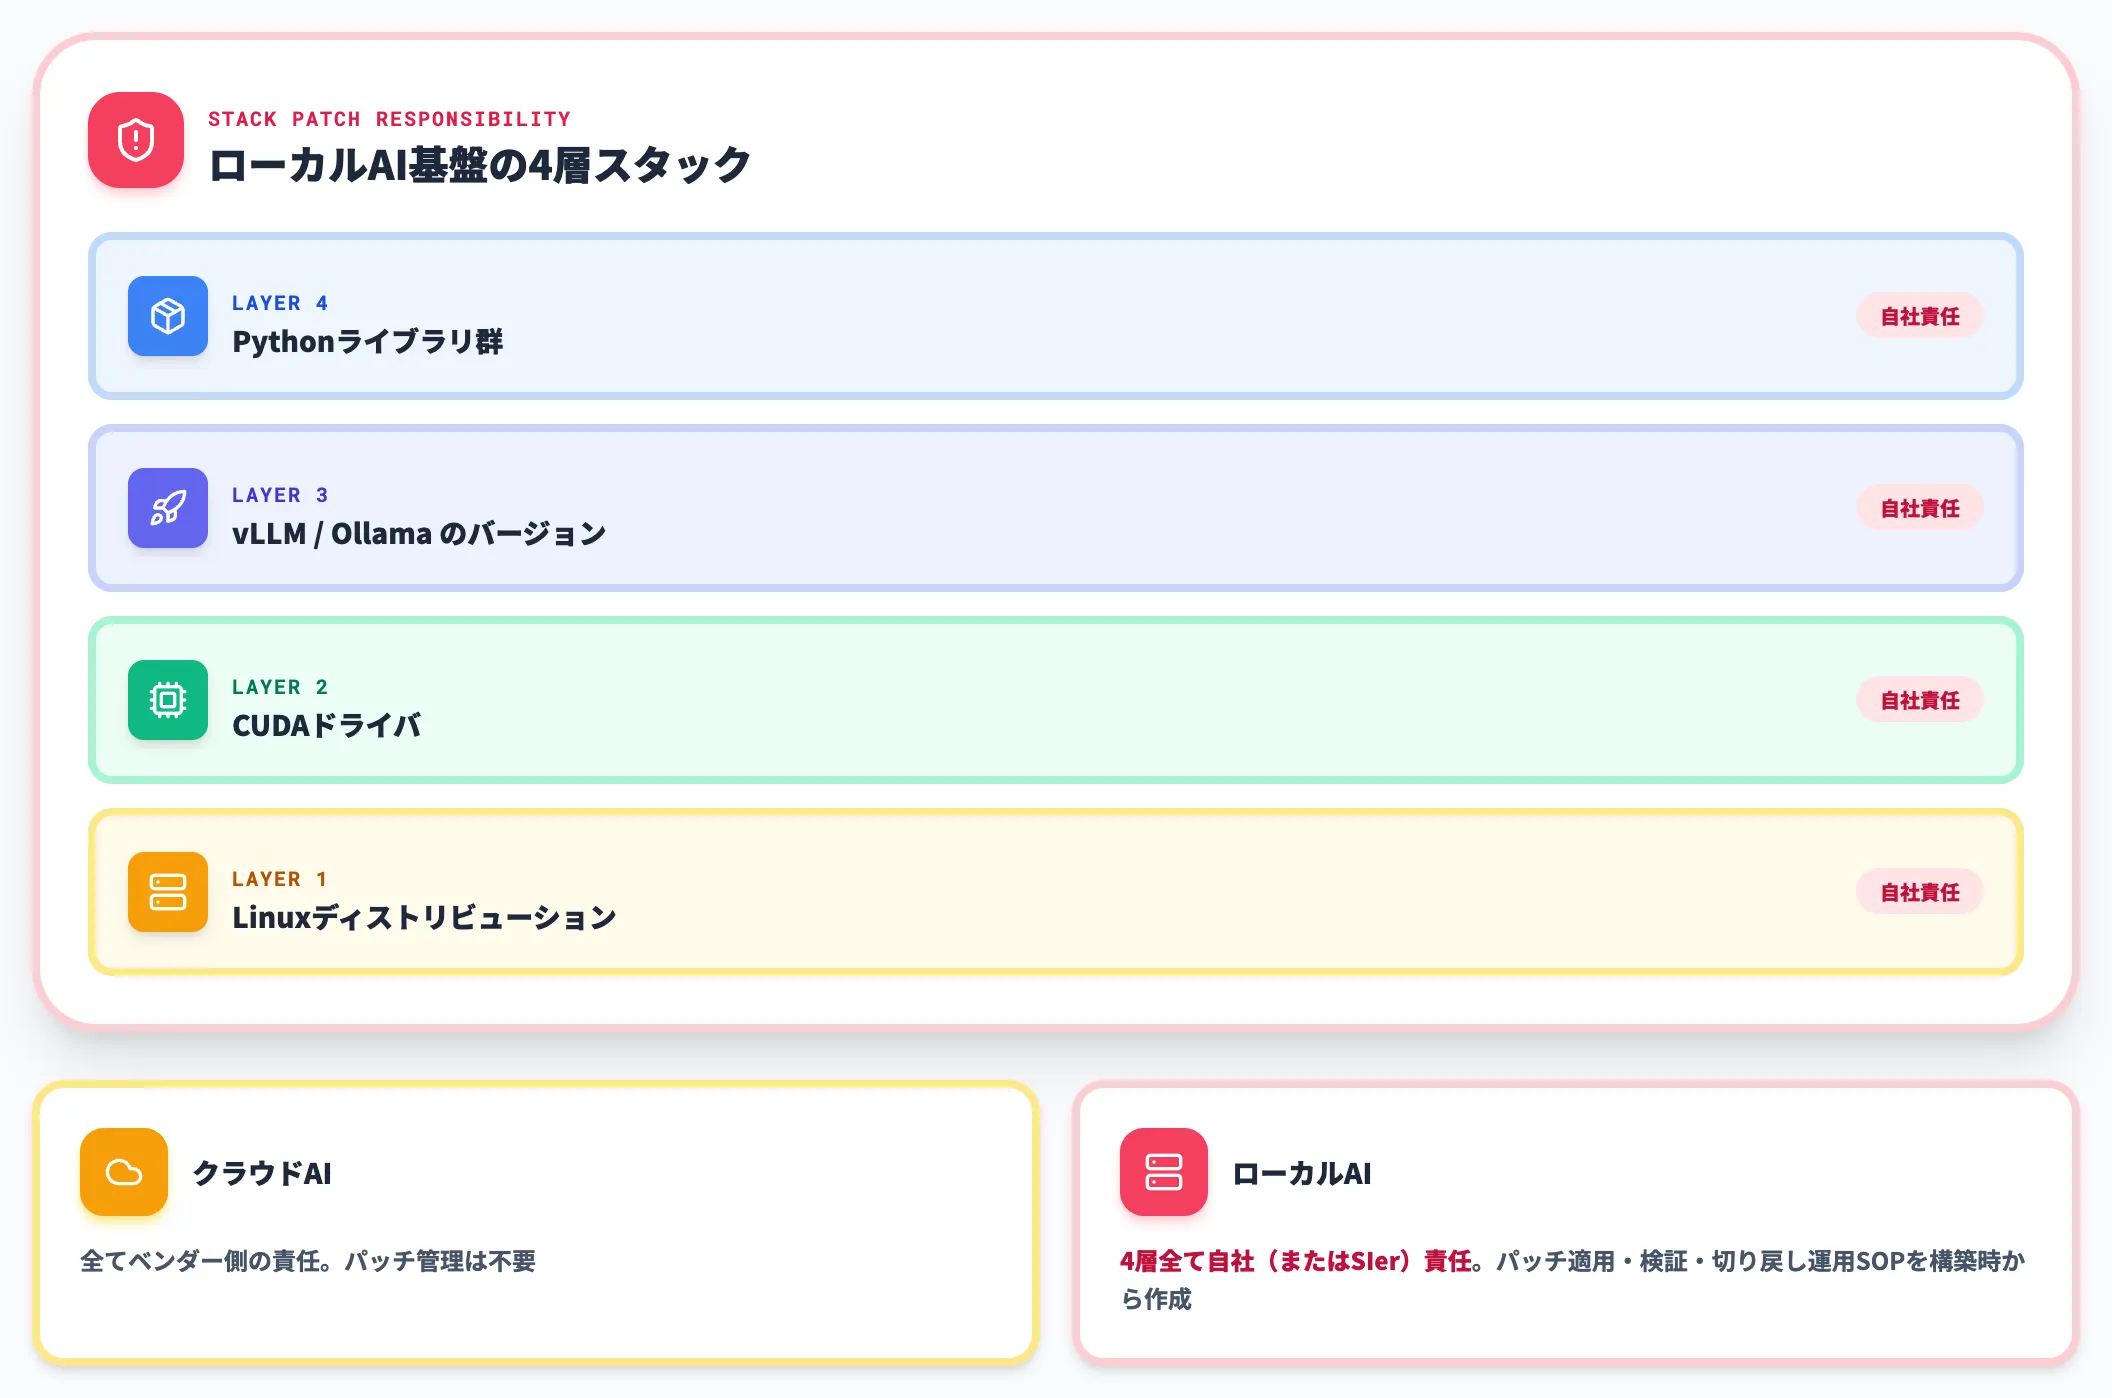Click the STACK PATCH RESPONSIBILITY label
The image size is (2112, 1398).
tap(389, 119)
